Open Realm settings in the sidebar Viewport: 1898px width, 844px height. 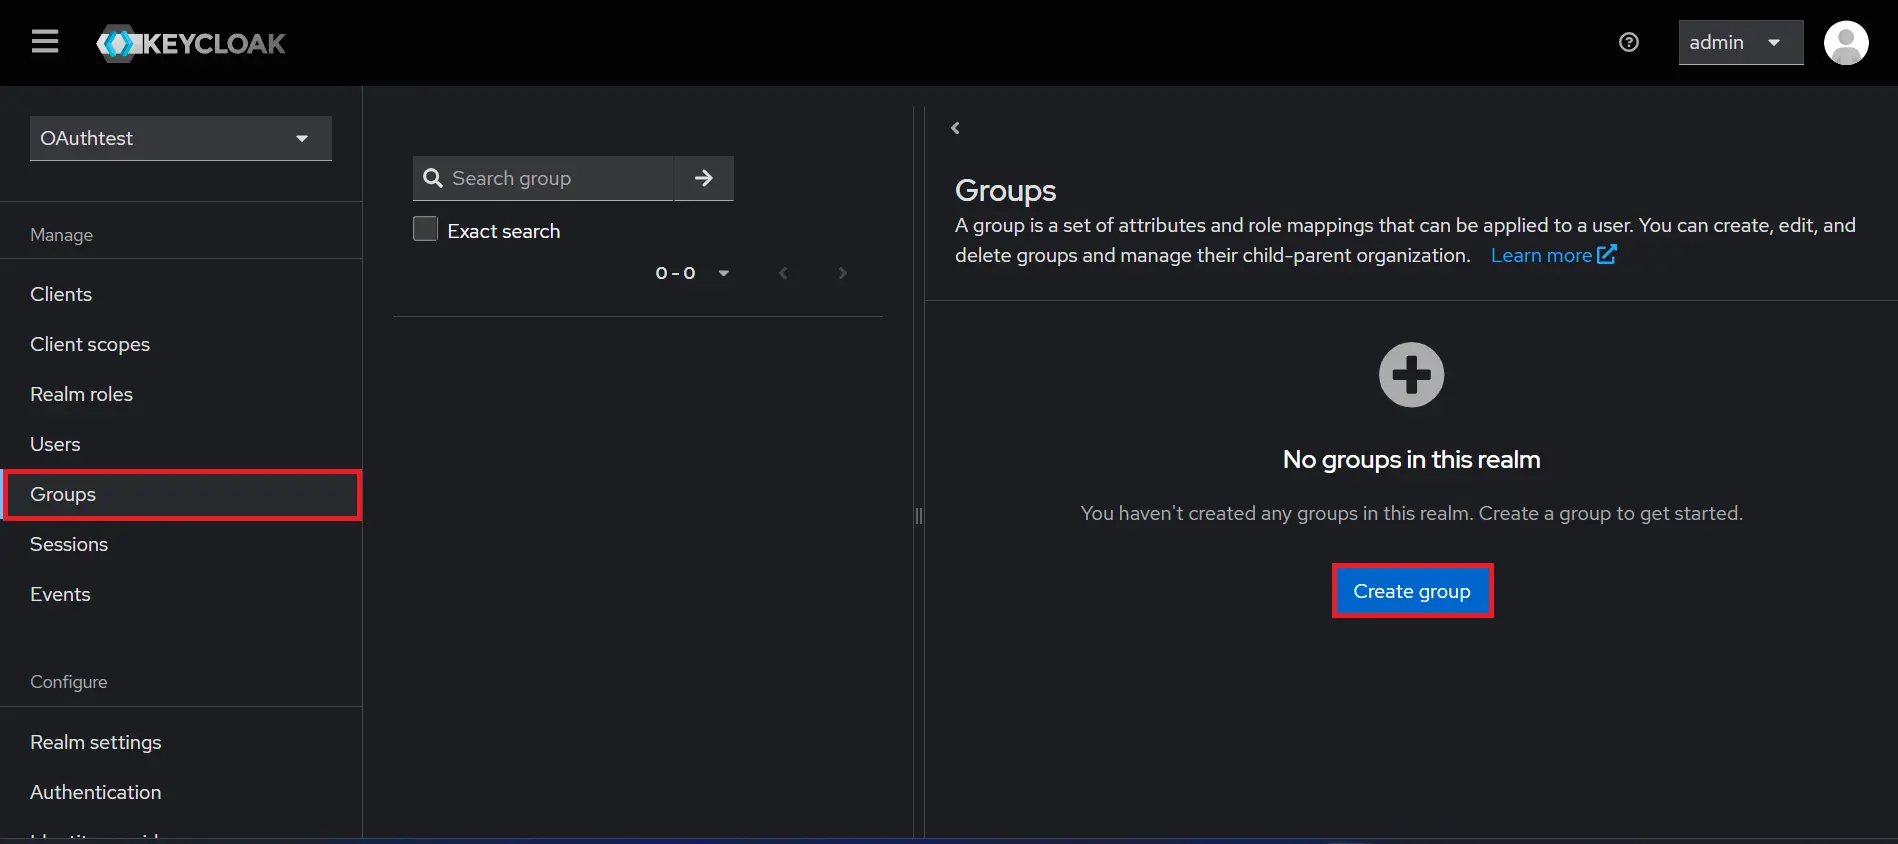tap(181, 742)
